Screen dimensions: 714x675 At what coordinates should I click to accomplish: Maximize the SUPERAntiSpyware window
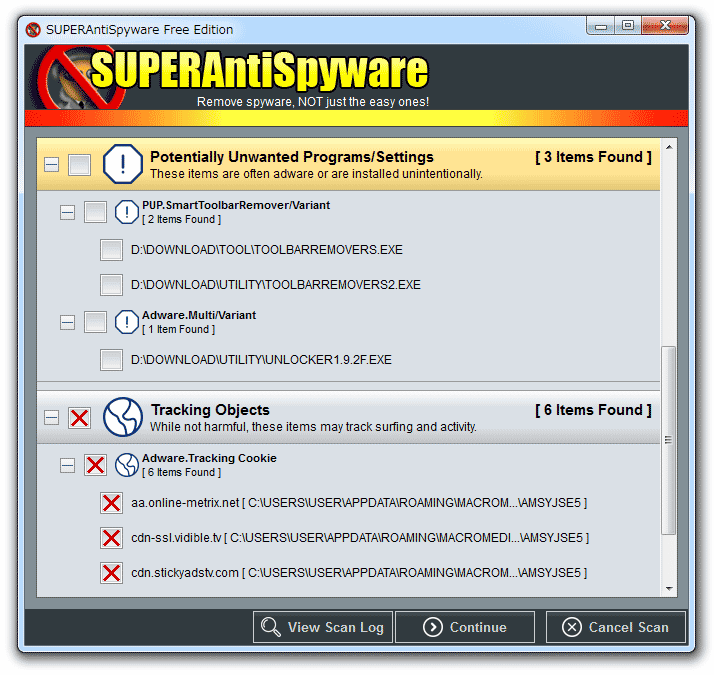(x=628, y=26)
